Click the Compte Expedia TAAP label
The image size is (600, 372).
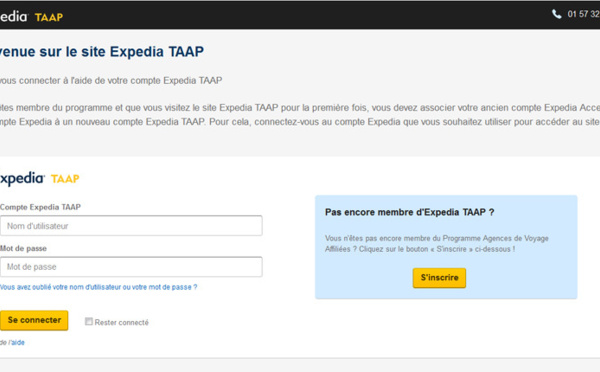[x=40, y=207]
